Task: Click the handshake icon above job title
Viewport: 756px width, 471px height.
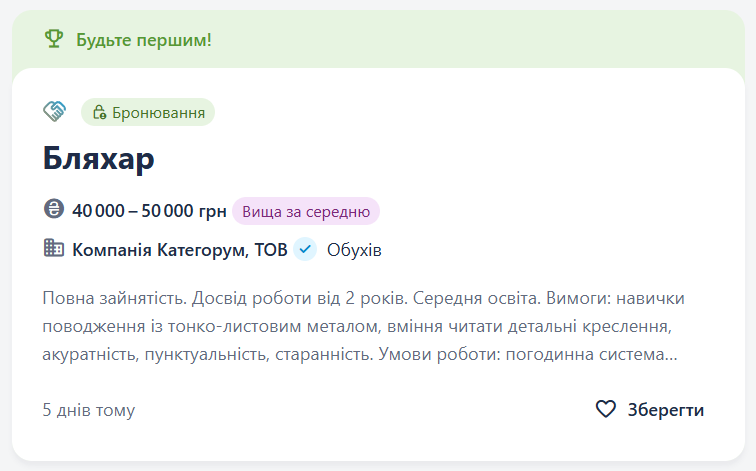Action: 54,111
